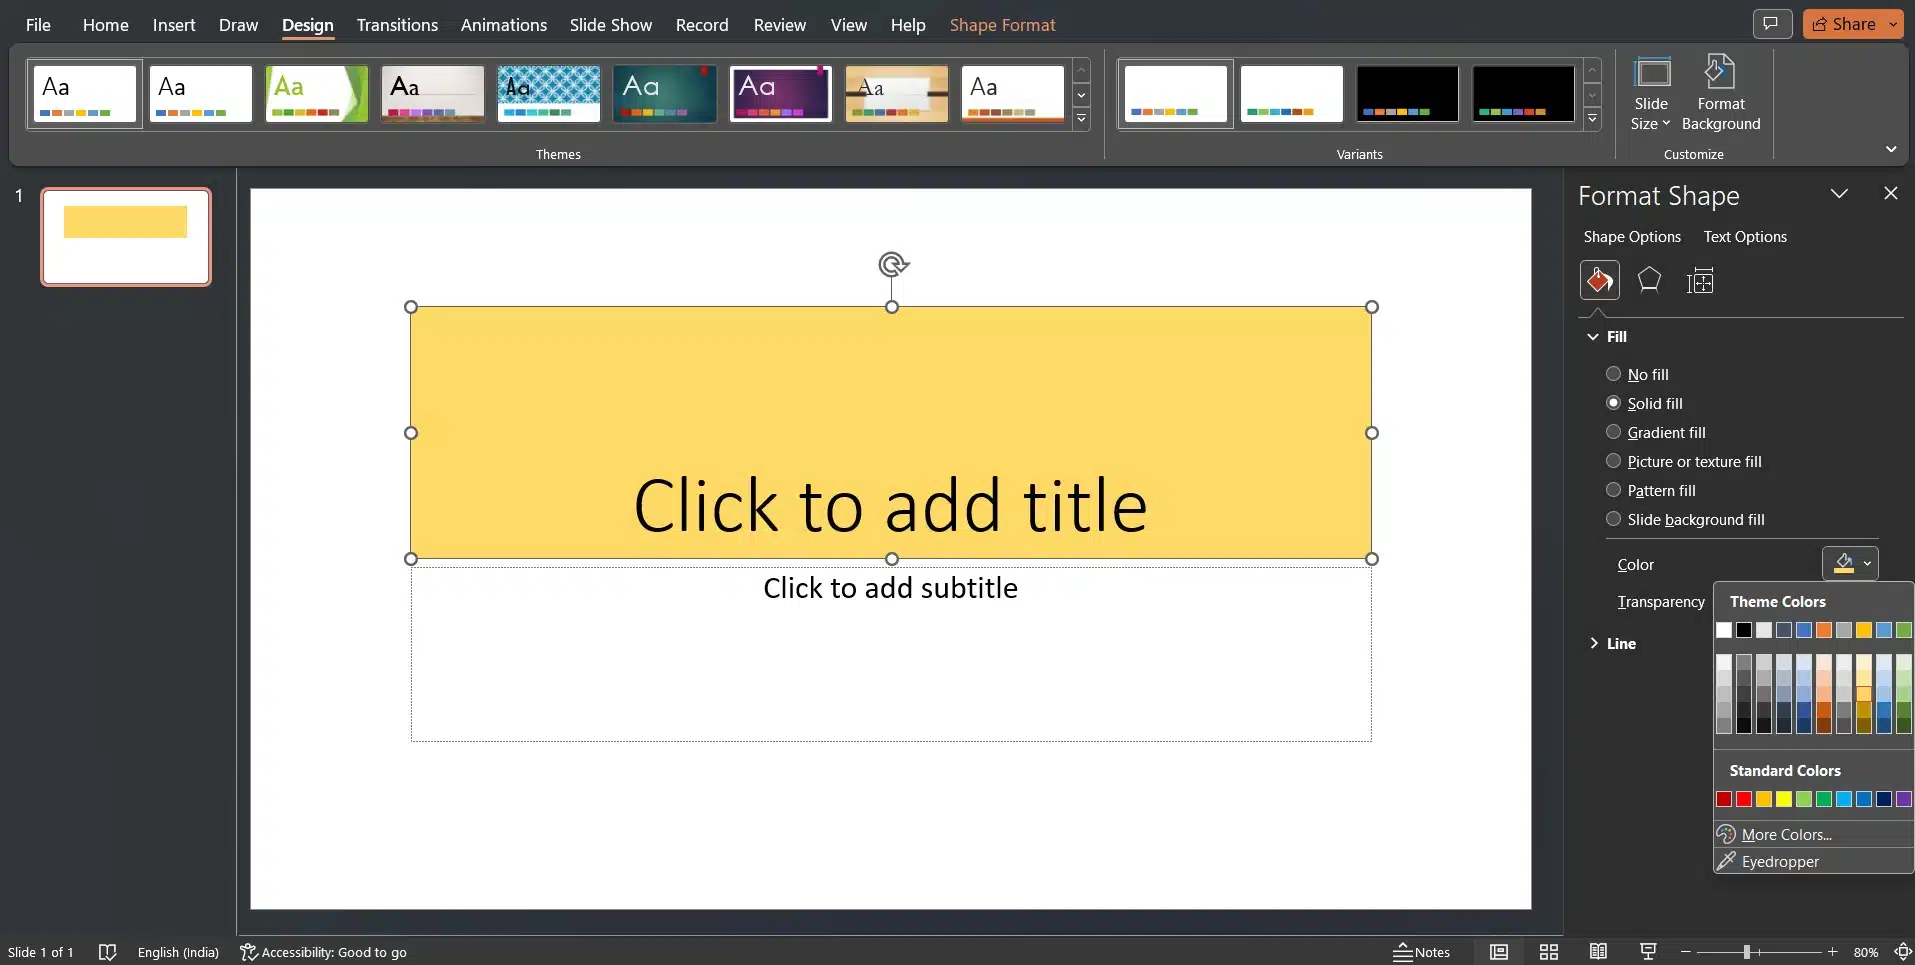
Task: Switch to Slide Sorter view in status bar
Action: tap(1549, 952)
